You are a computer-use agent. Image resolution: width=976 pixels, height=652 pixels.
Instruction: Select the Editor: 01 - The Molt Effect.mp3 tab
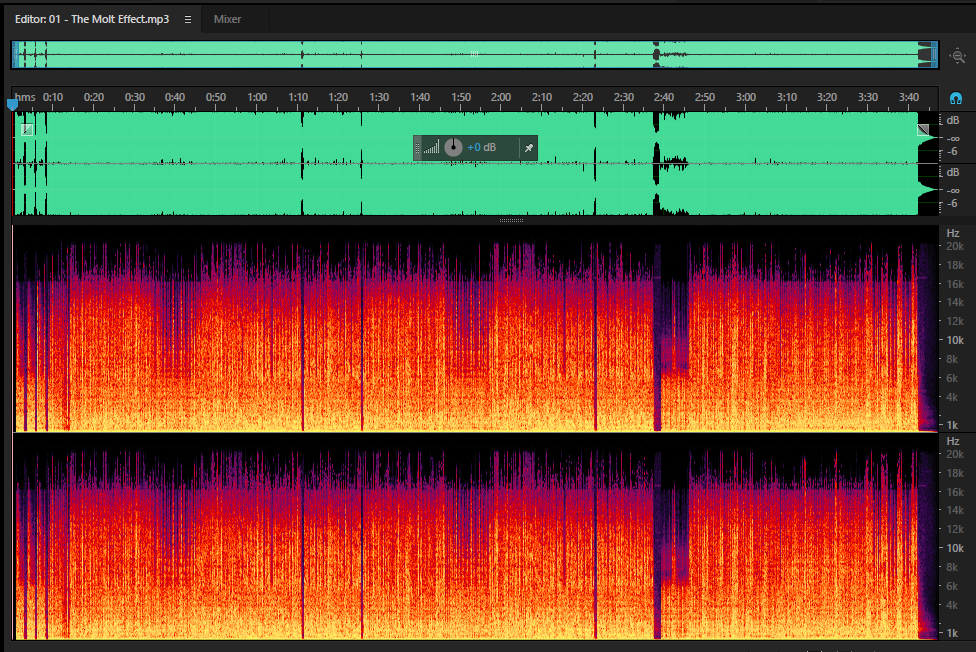[x=92, y=19]
